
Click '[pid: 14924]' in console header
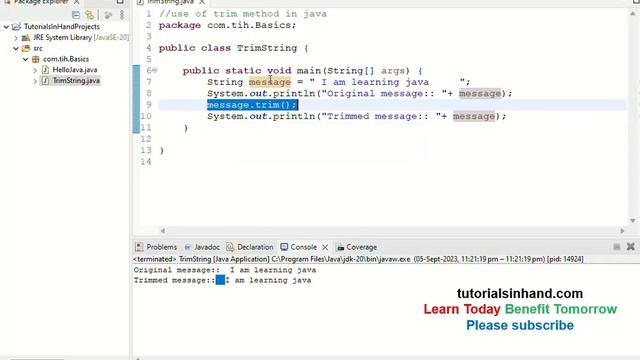coord(565,259)
